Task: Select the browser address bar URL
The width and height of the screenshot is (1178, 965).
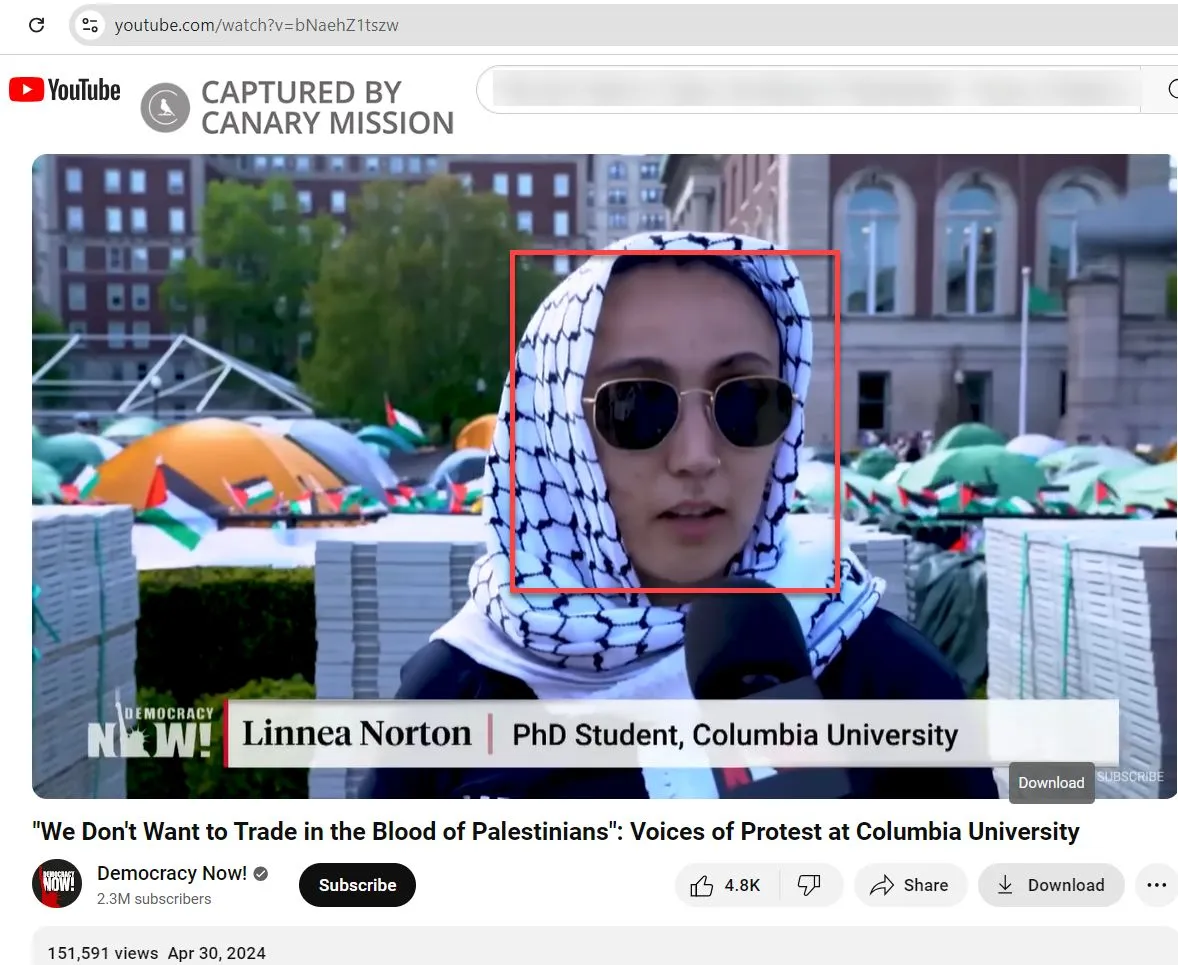Action: pyautogui.click(x=255, y=25)
